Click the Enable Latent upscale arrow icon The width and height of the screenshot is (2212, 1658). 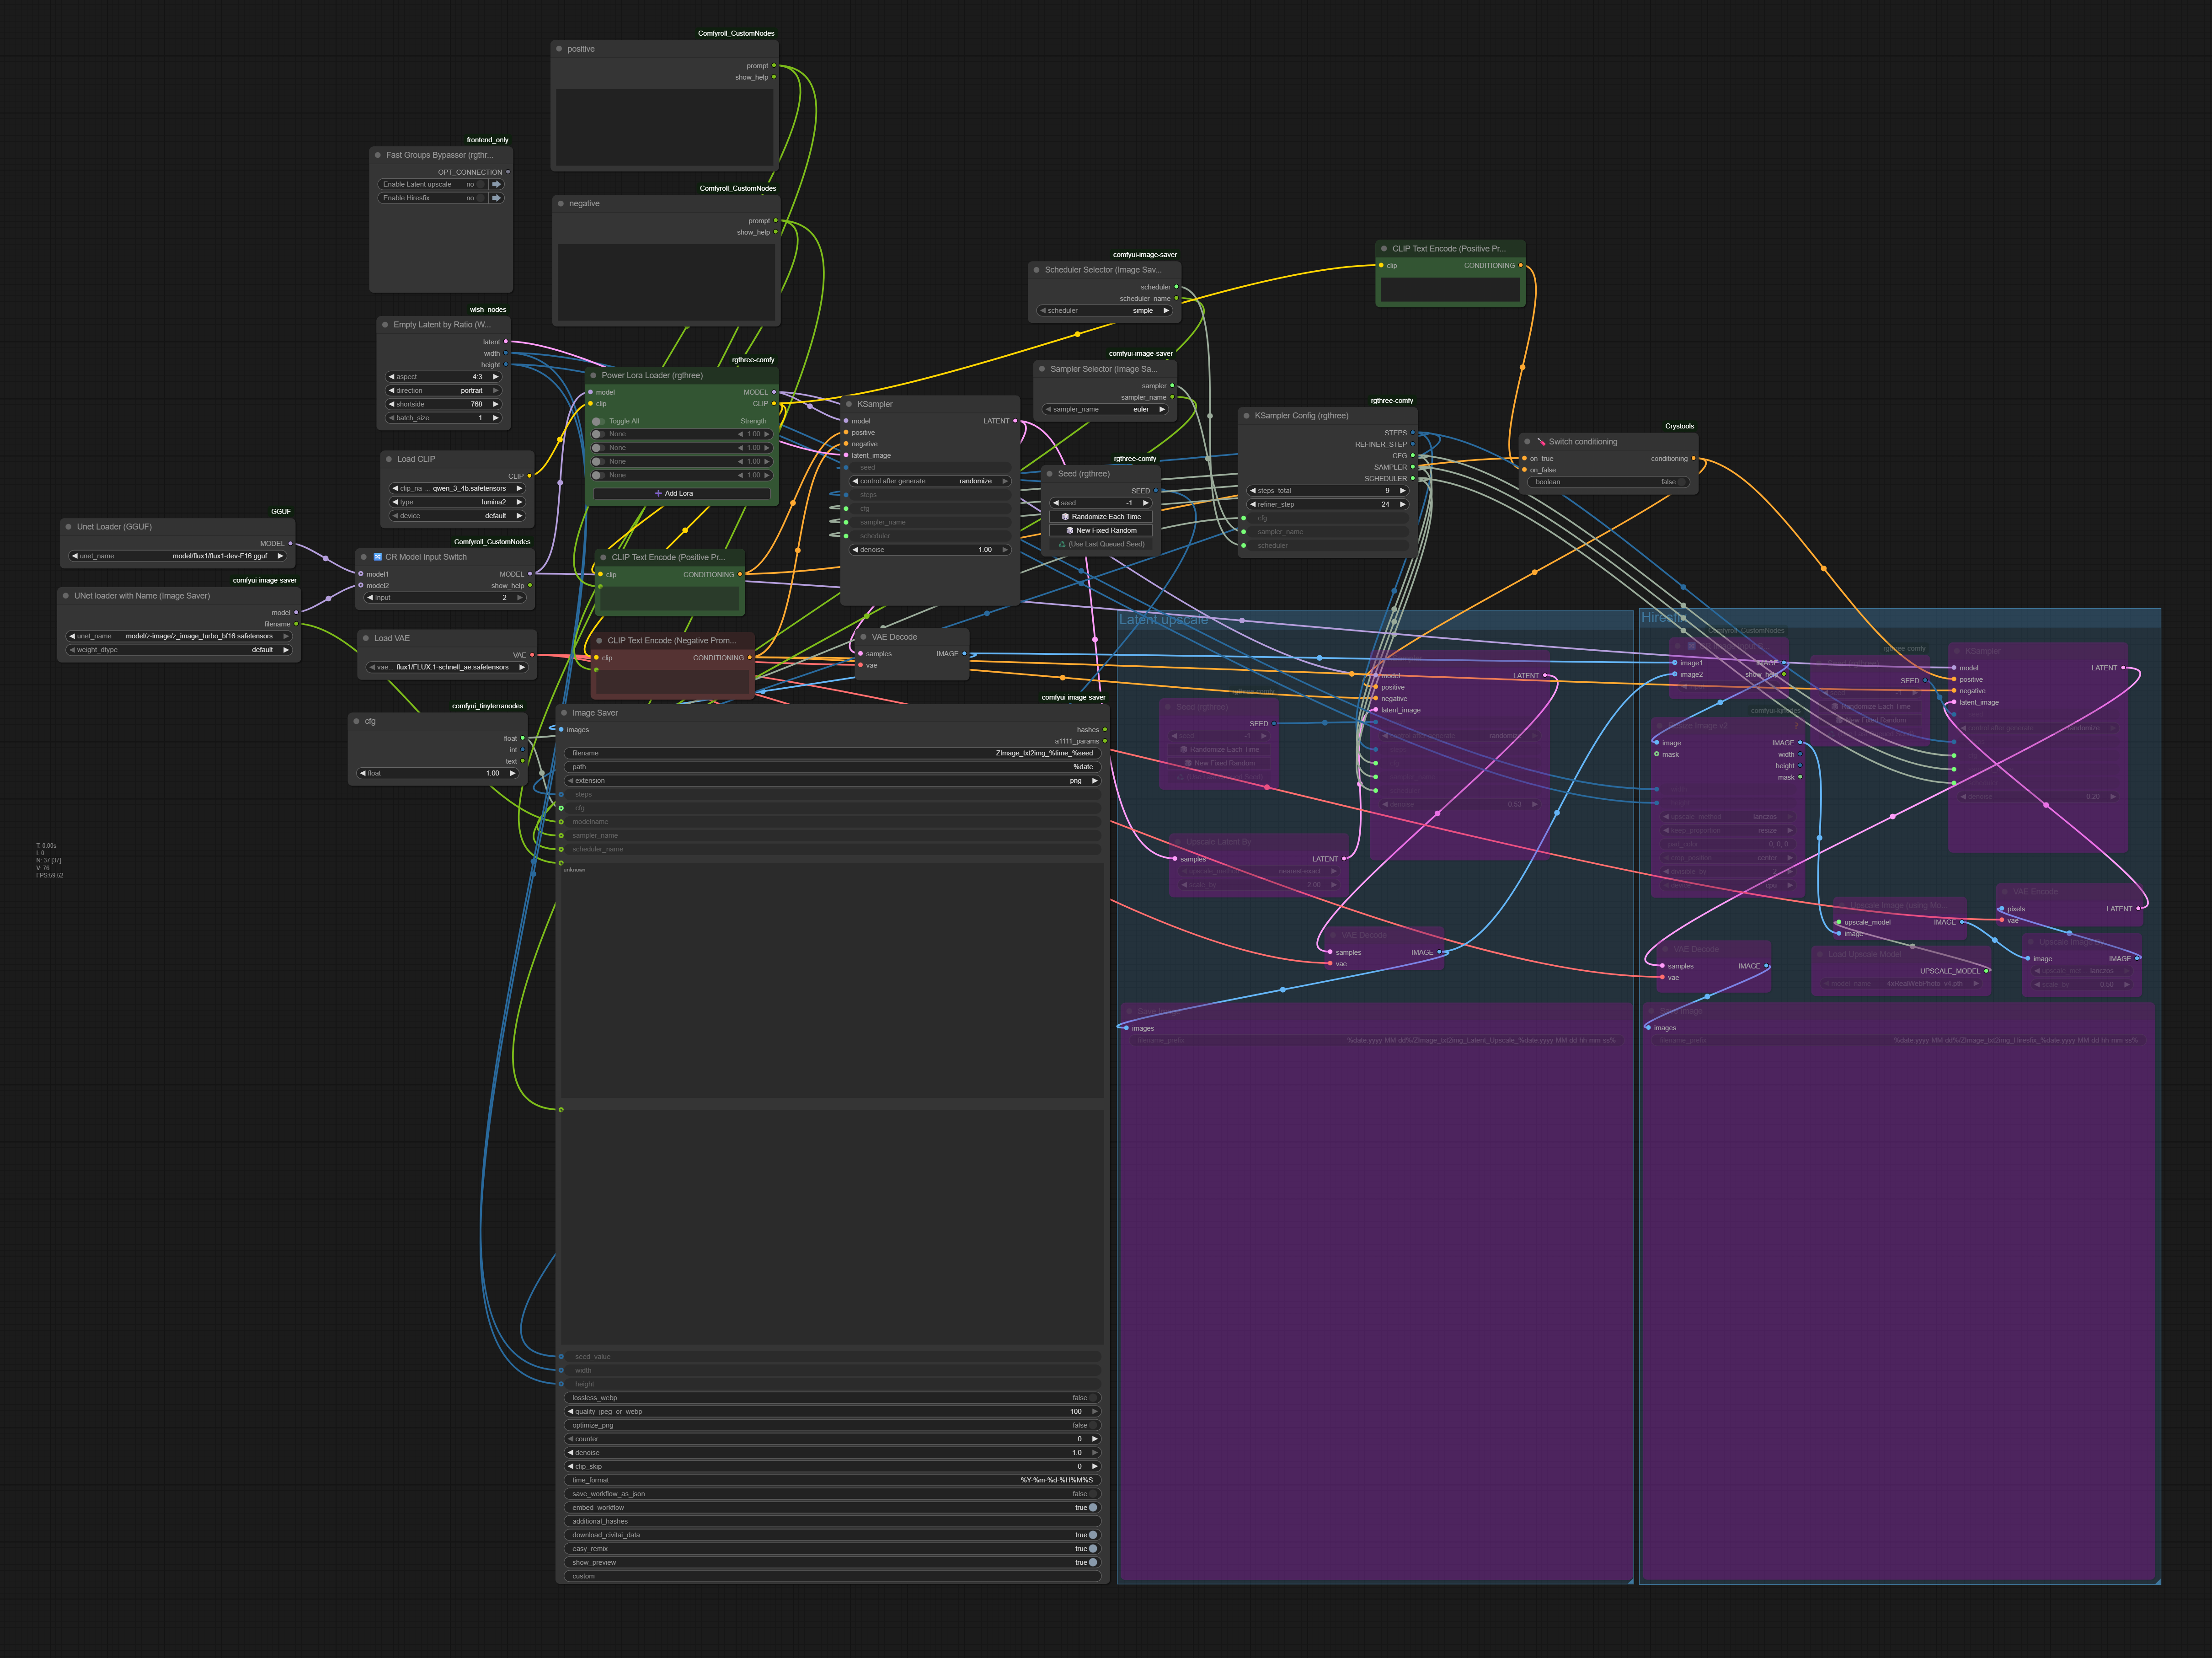(496, 184)
